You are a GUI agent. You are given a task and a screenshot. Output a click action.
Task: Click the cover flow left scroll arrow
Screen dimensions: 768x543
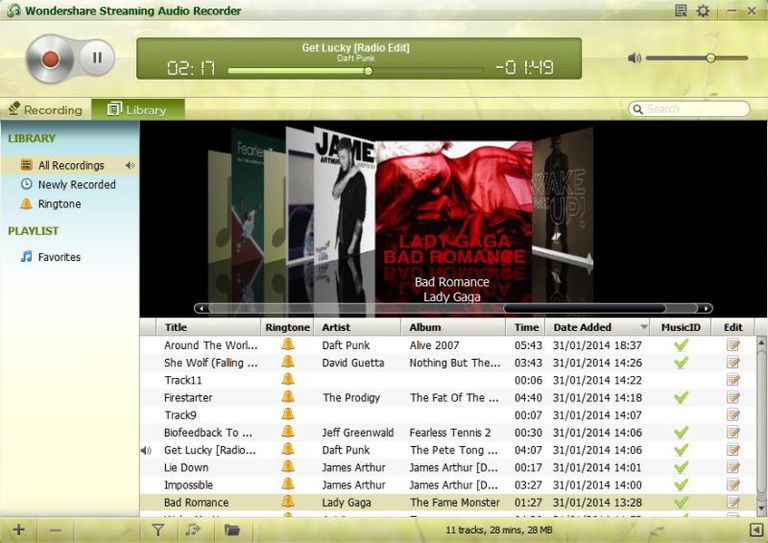201,308
